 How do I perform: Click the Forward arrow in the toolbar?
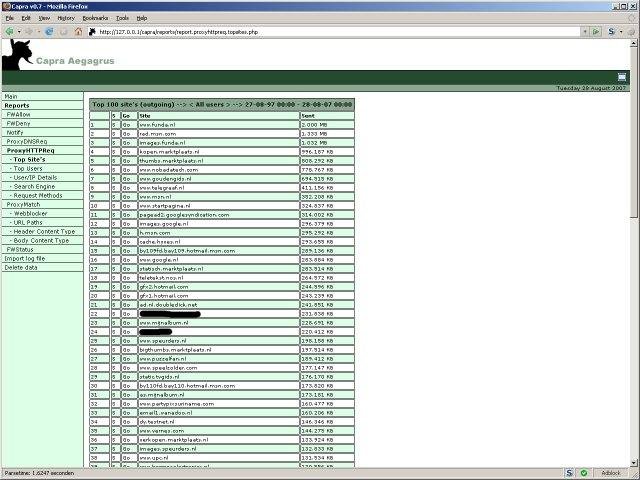point(29,31)
